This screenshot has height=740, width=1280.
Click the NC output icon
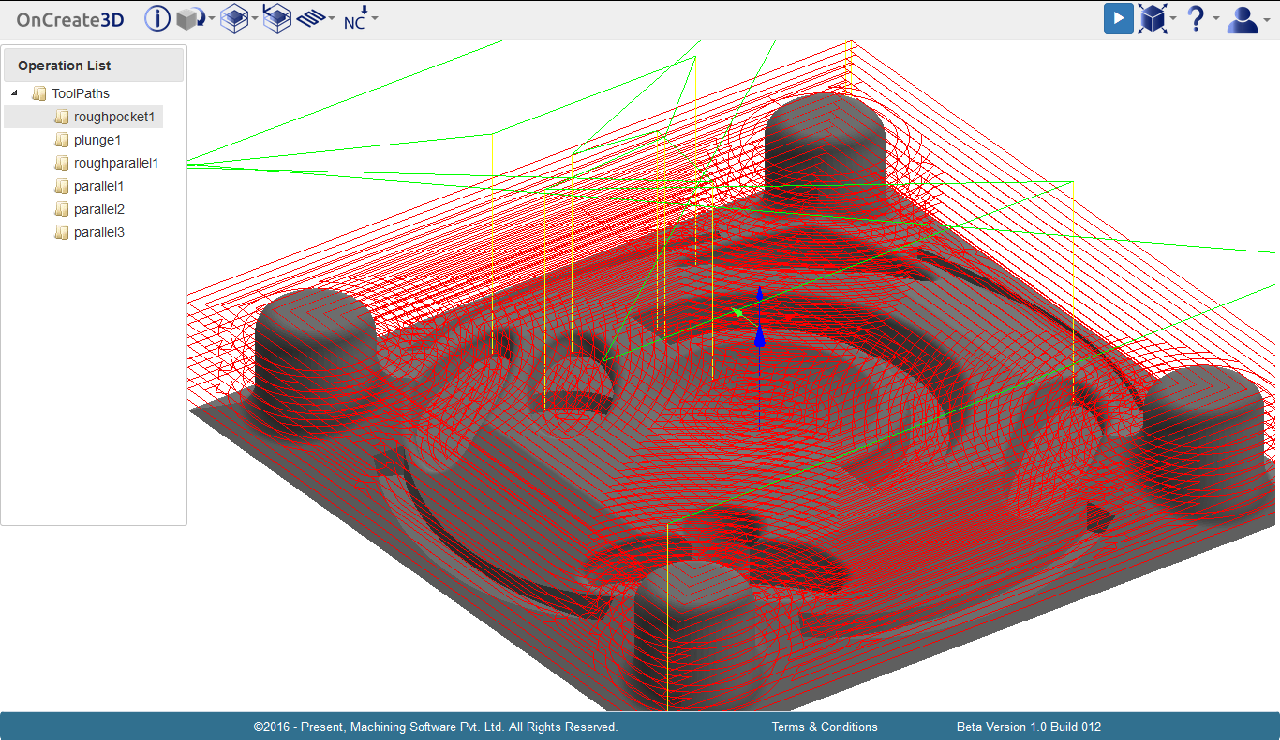click(355, 19)
